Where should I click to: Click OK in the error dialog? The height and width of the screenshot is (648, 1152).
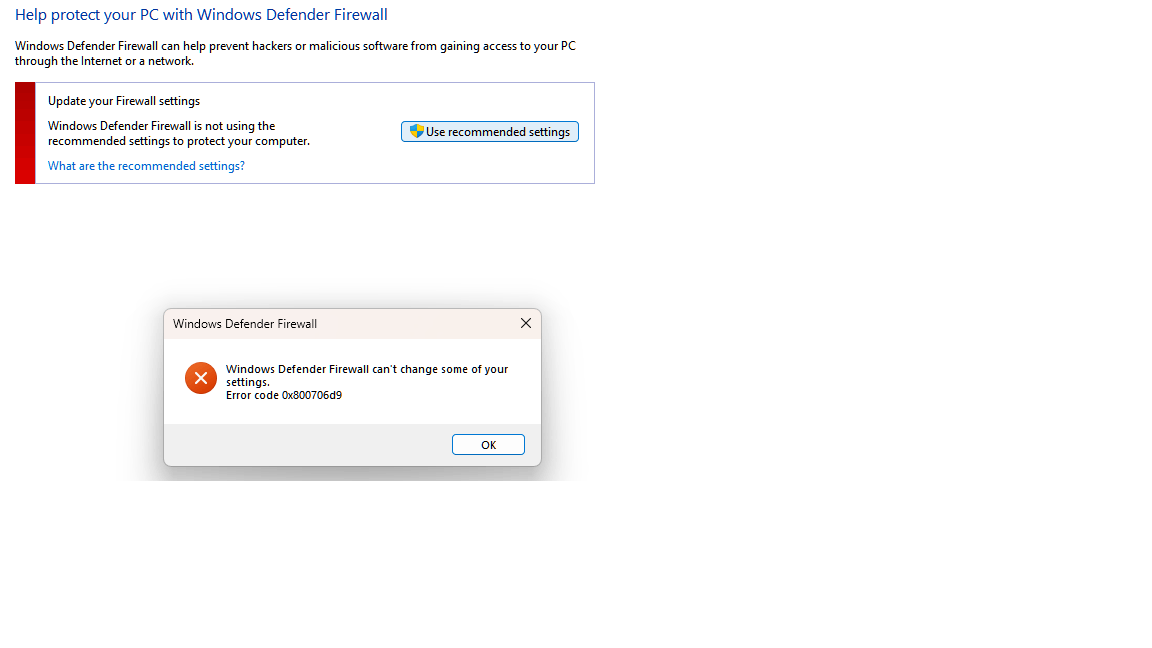point(488,444)
